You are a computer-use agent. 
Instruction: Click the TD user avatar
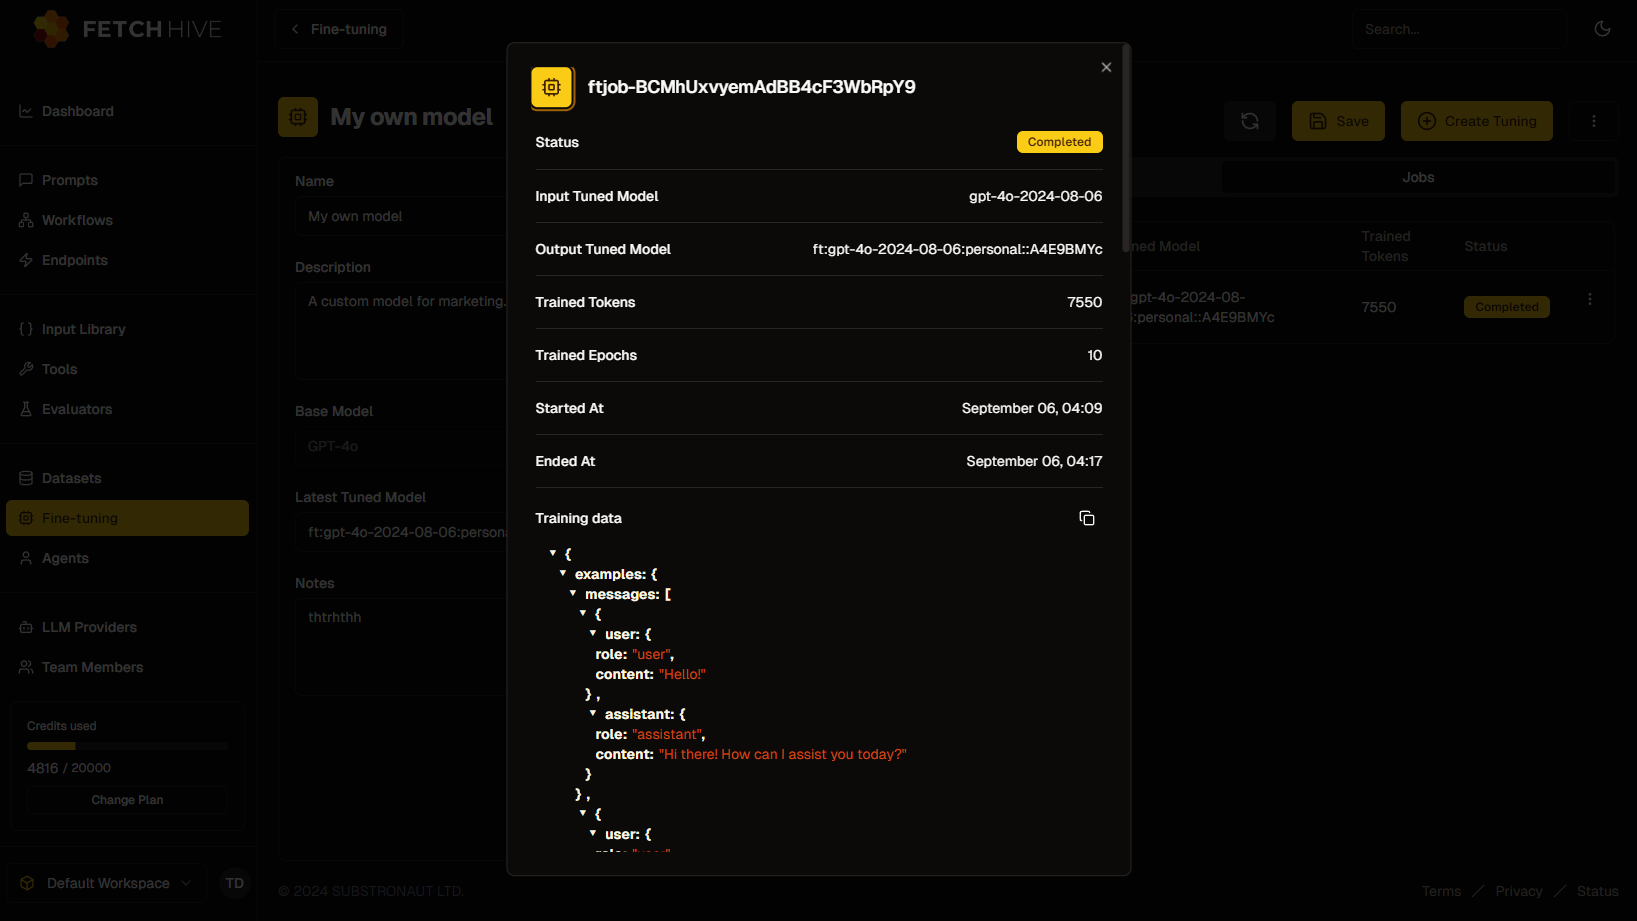tap(234, 883)
